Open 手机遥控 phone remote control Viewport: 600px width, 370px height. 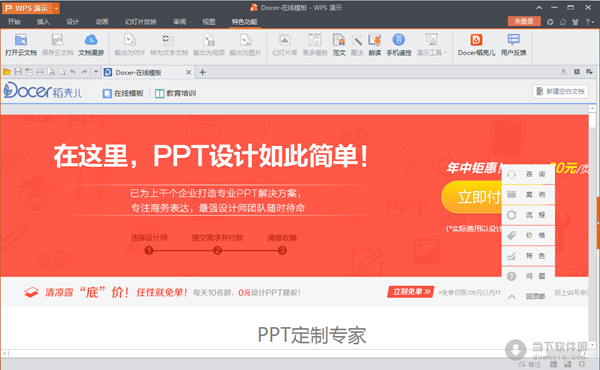coord(398,45)
